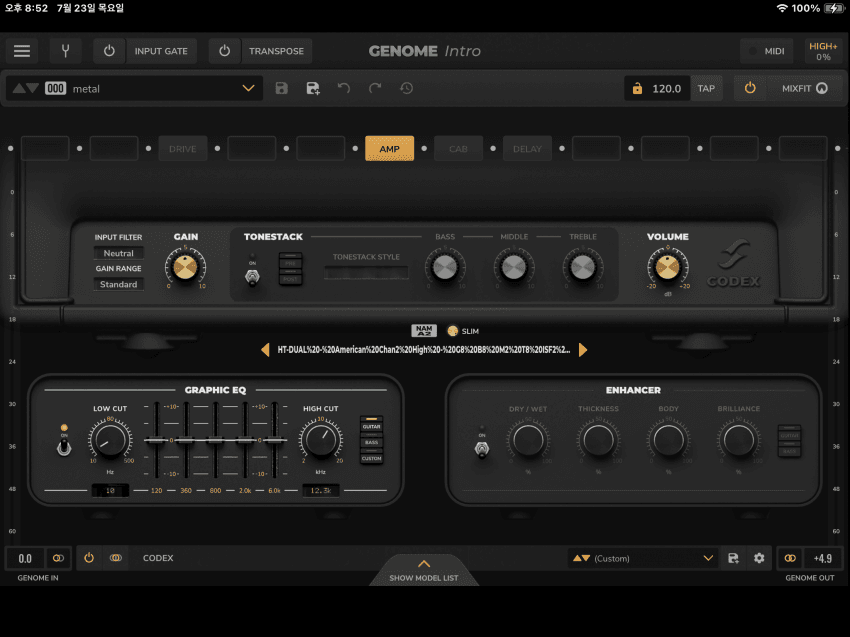This screenshot has width=850, height=637.
Task: Toggle the tempo lock icon
Action: click(637, 88)
